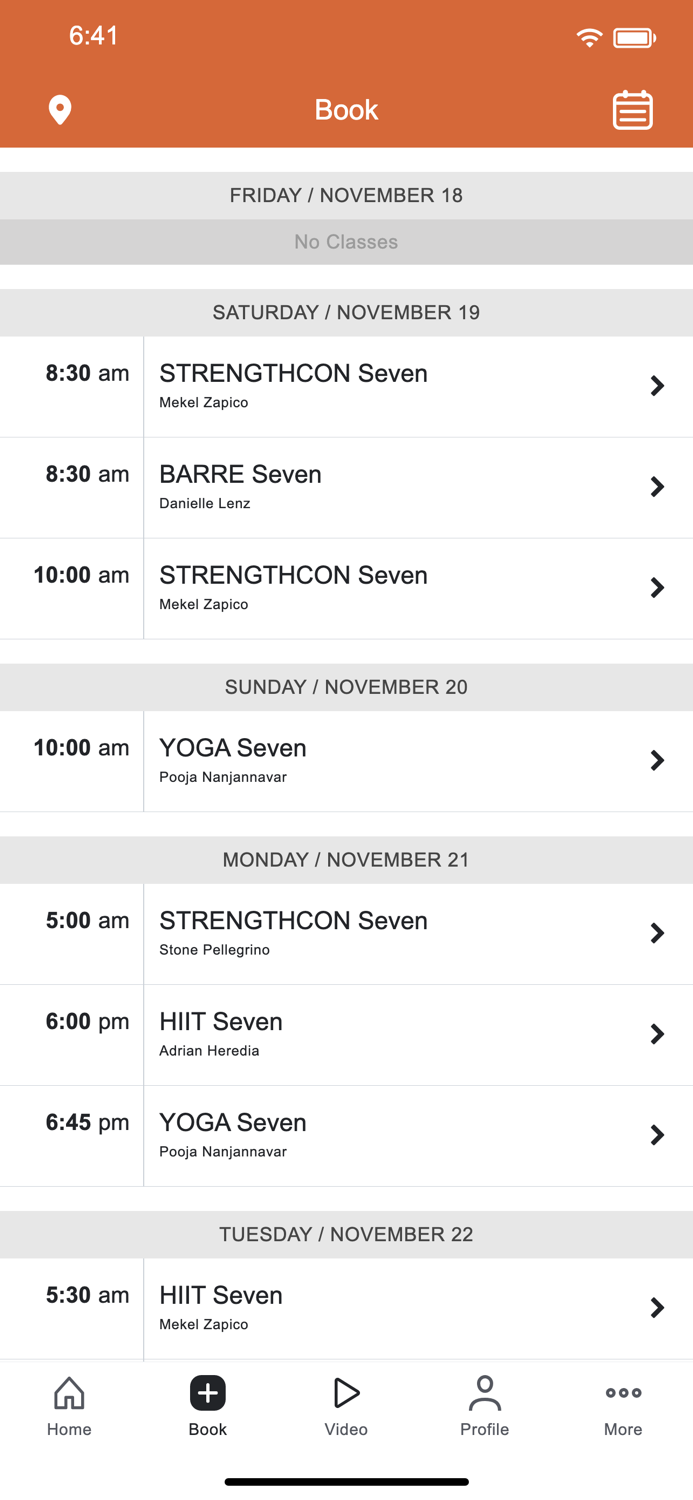Open the calendar icon in the header
Image resolution: width=693 pixels, height=1500 pixels.
point(632,110)
